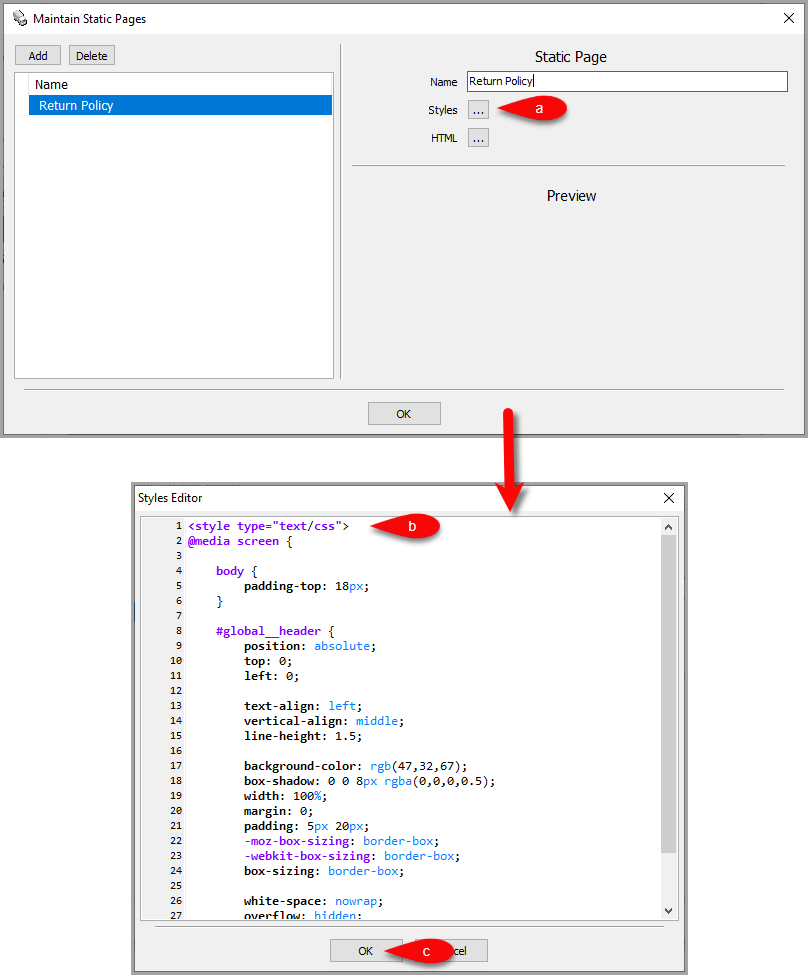Screen dimensions: 808x975
Task: Click the 'position: absolute;' code line
Action: (x=310, y=646)
